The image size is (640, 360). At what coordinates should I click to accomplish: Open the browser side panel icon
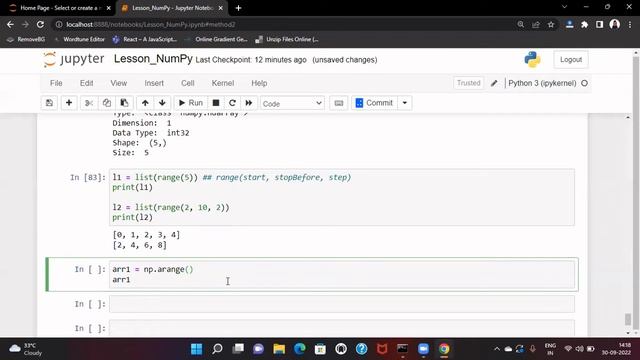pyautogui.click(x=600, y=24)
